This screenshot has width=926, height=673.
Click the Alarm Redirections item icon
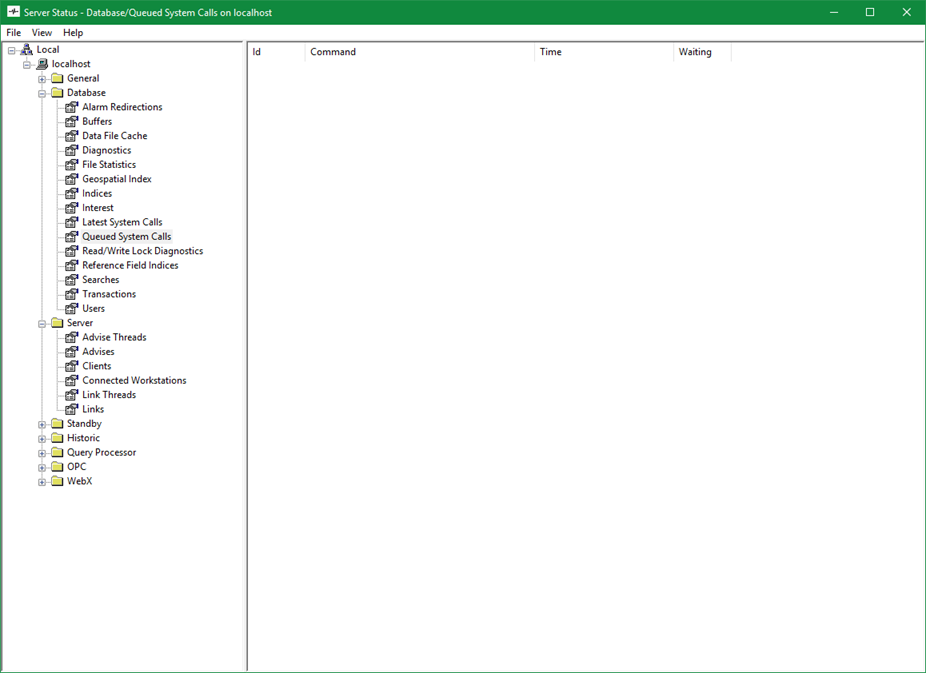tap(72, 107)
